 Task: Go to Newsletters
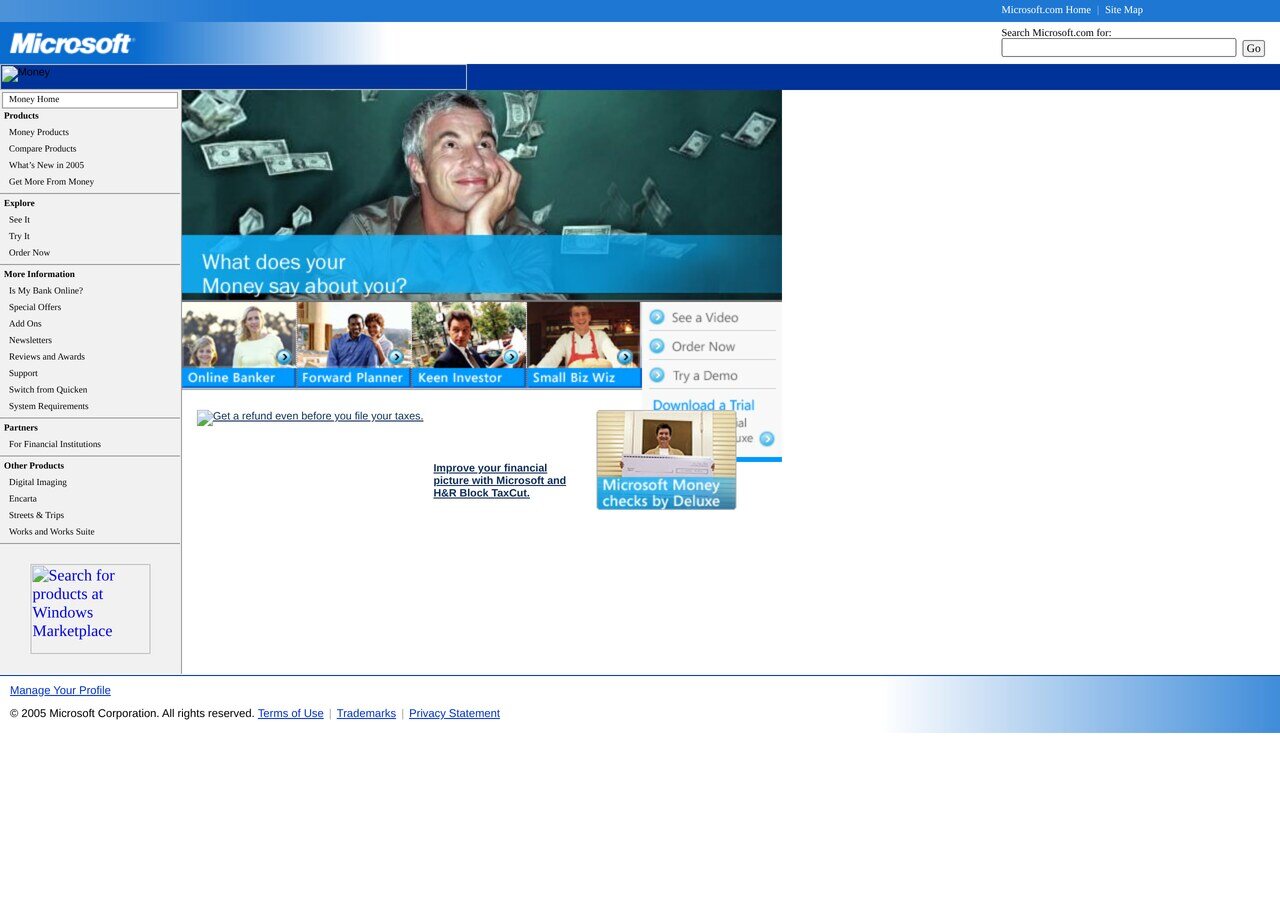pos(31,340)
